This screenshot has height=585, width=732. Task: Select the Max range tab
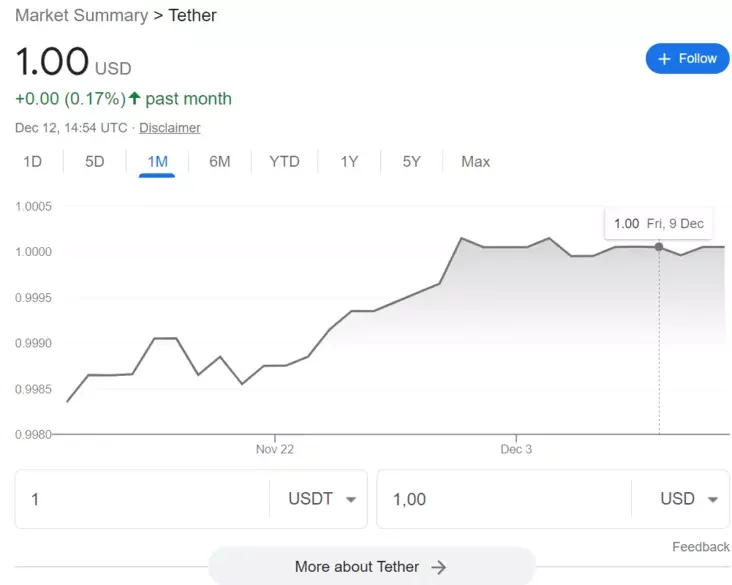475,161
